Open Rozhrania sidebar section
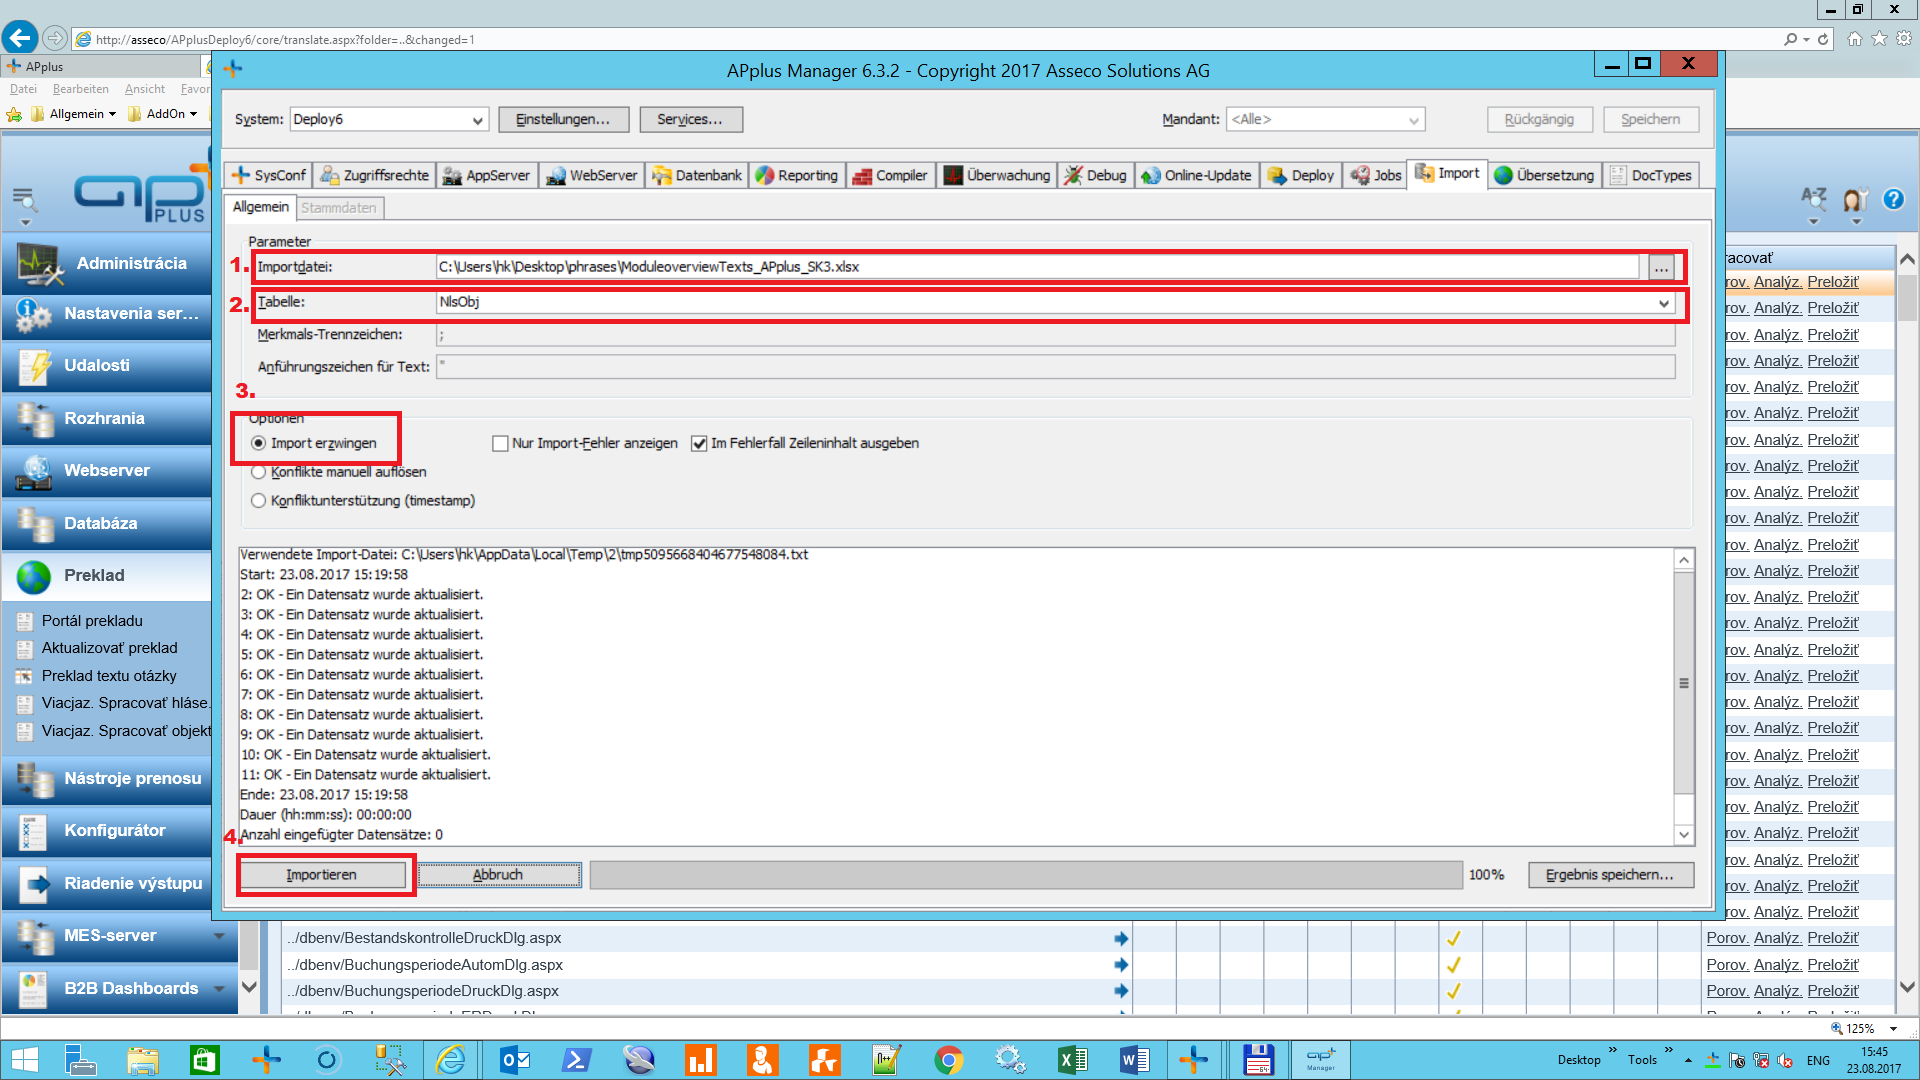1920x1080 pixels. click(106, 419)
